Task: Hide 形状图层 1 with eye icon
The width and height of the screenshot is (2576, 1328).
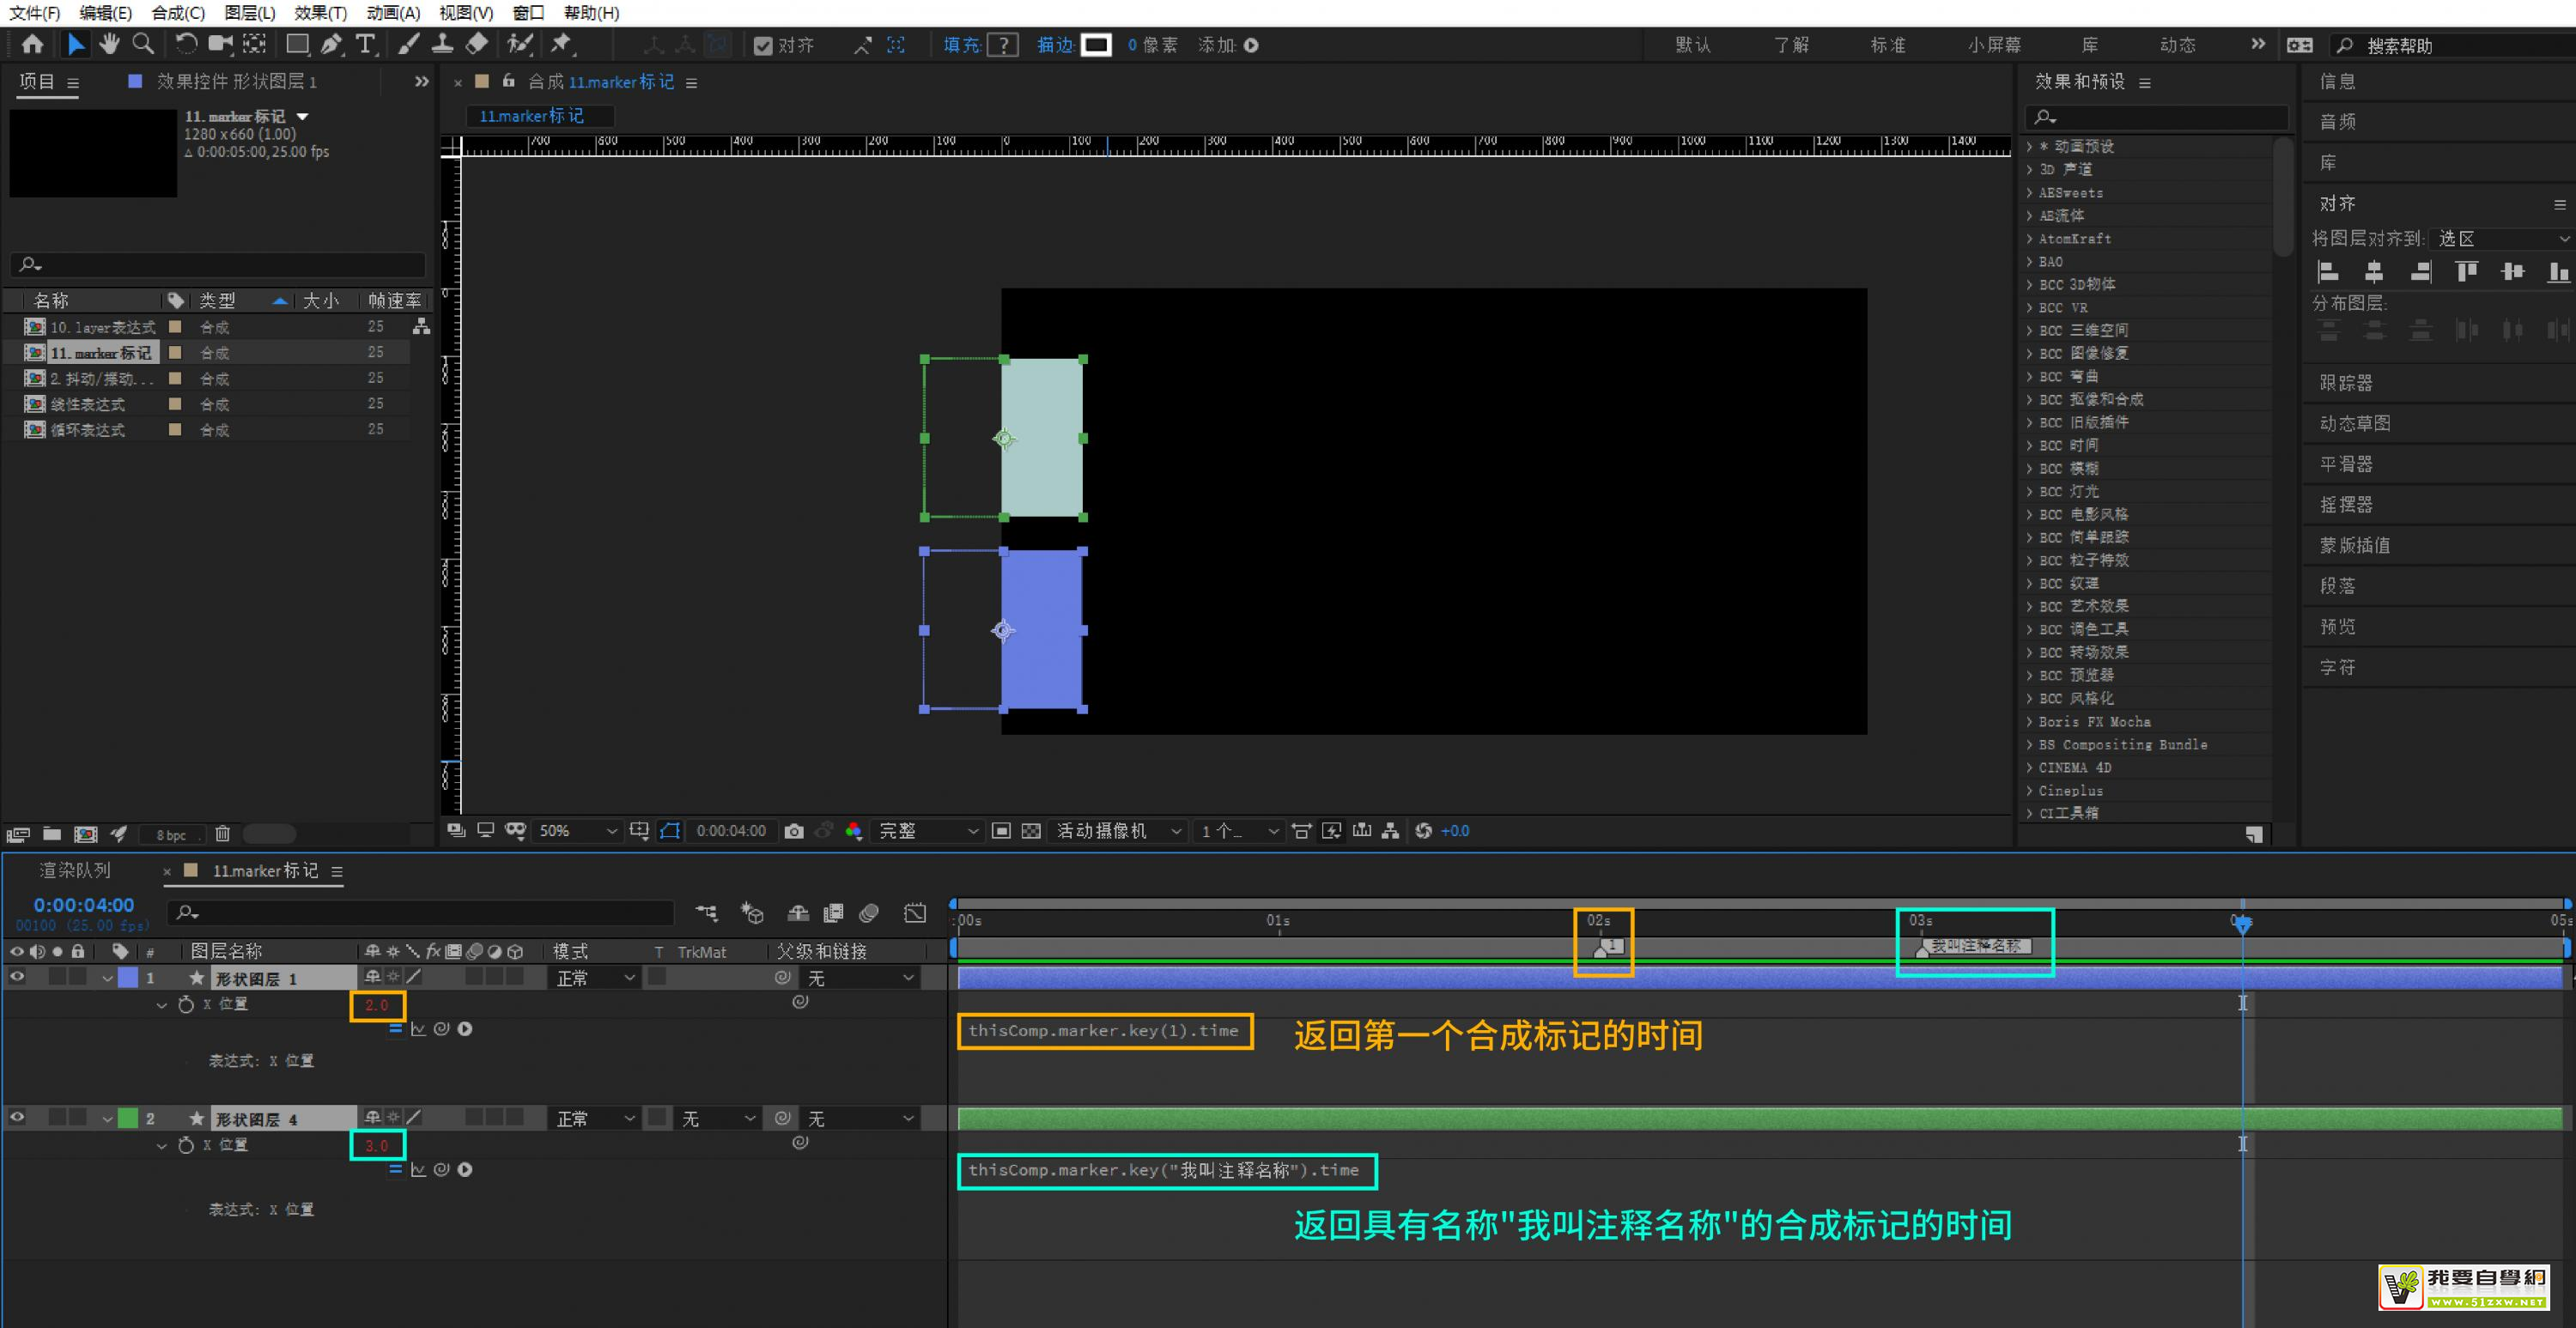Action: (17, 978)
